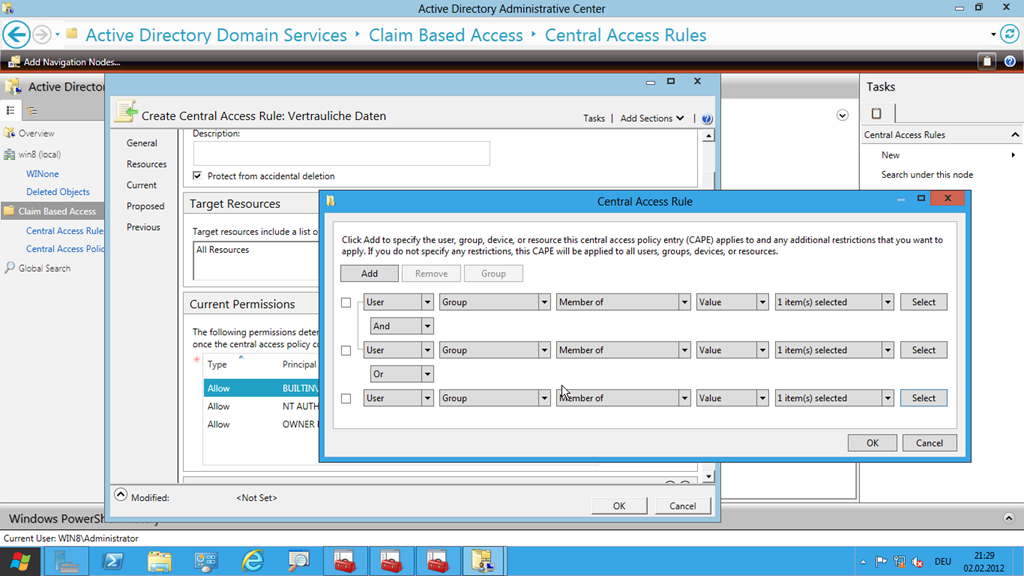This screenshot has width=1024, height=576.
Task: Go to the Proposed section
Action: pos(145,206)
